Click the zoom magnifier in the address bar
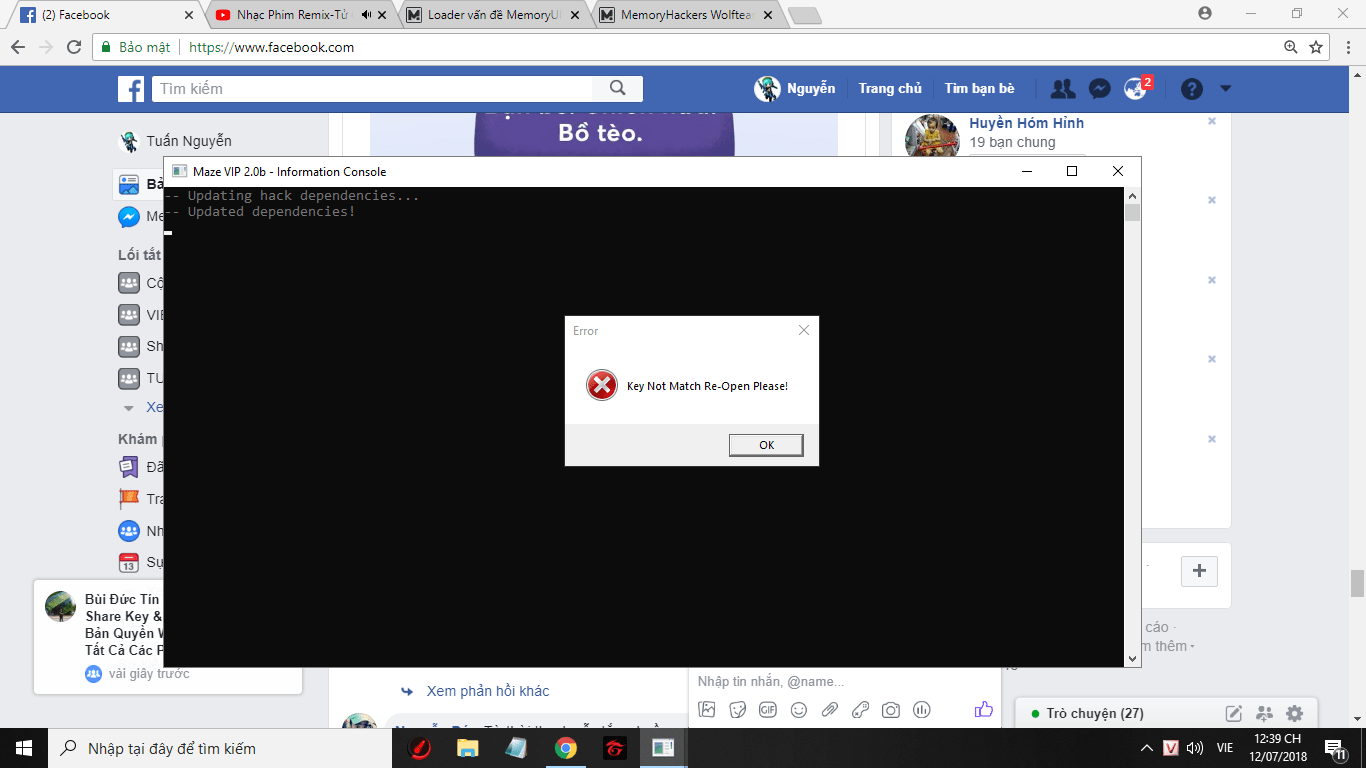Image resolution: width=1366 pixels, height=768 pixels. 1291,47
